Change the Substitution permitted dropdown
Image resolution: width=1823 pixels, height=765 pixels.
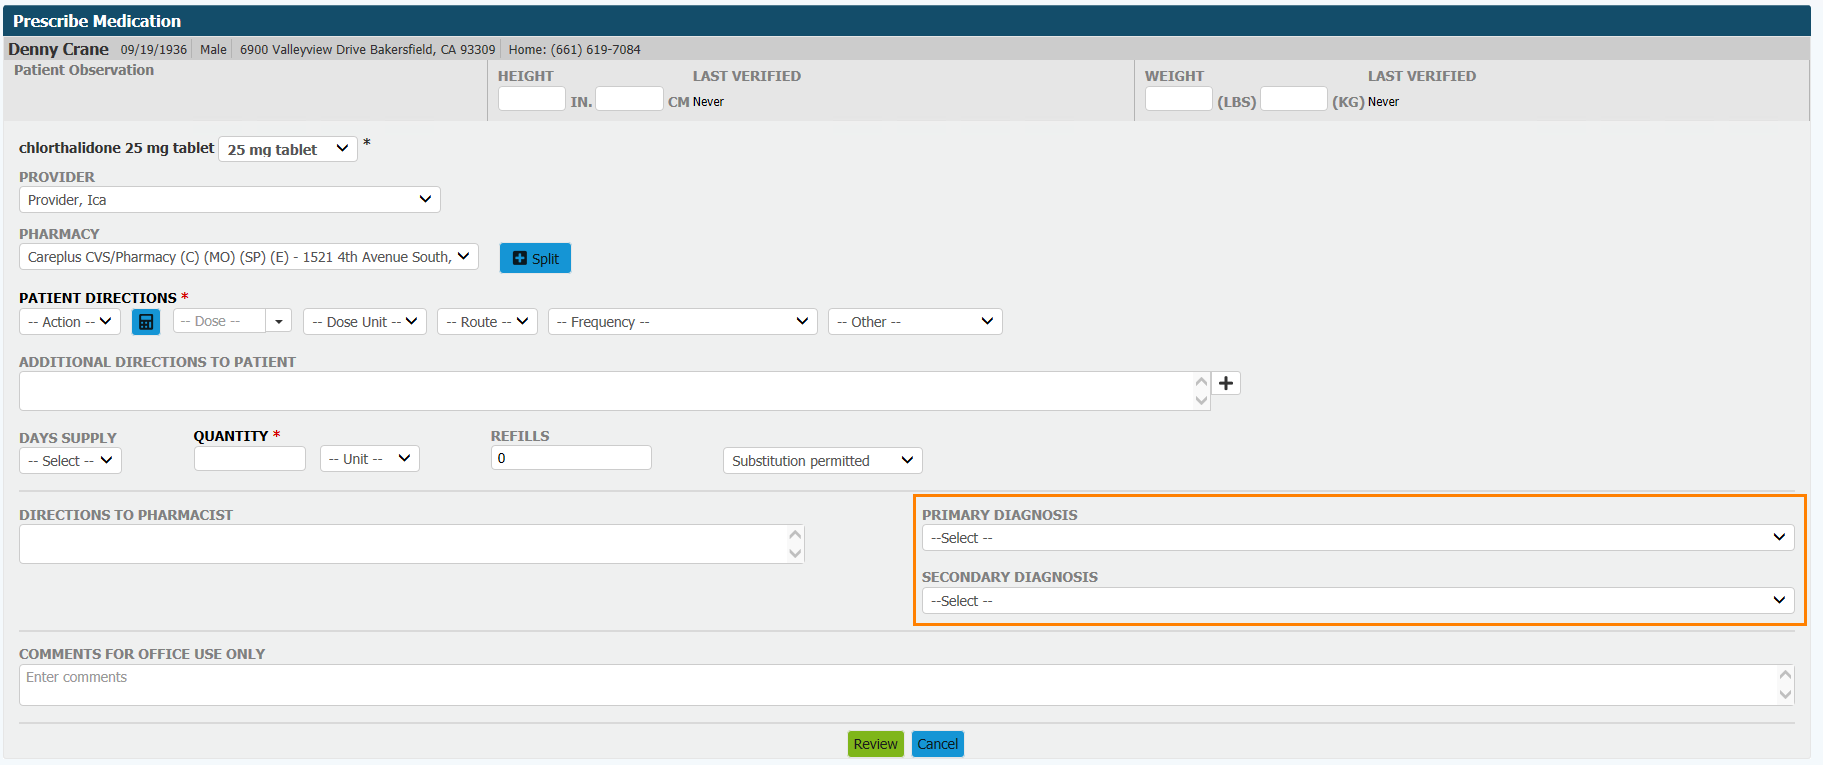(x=822, y=461)
